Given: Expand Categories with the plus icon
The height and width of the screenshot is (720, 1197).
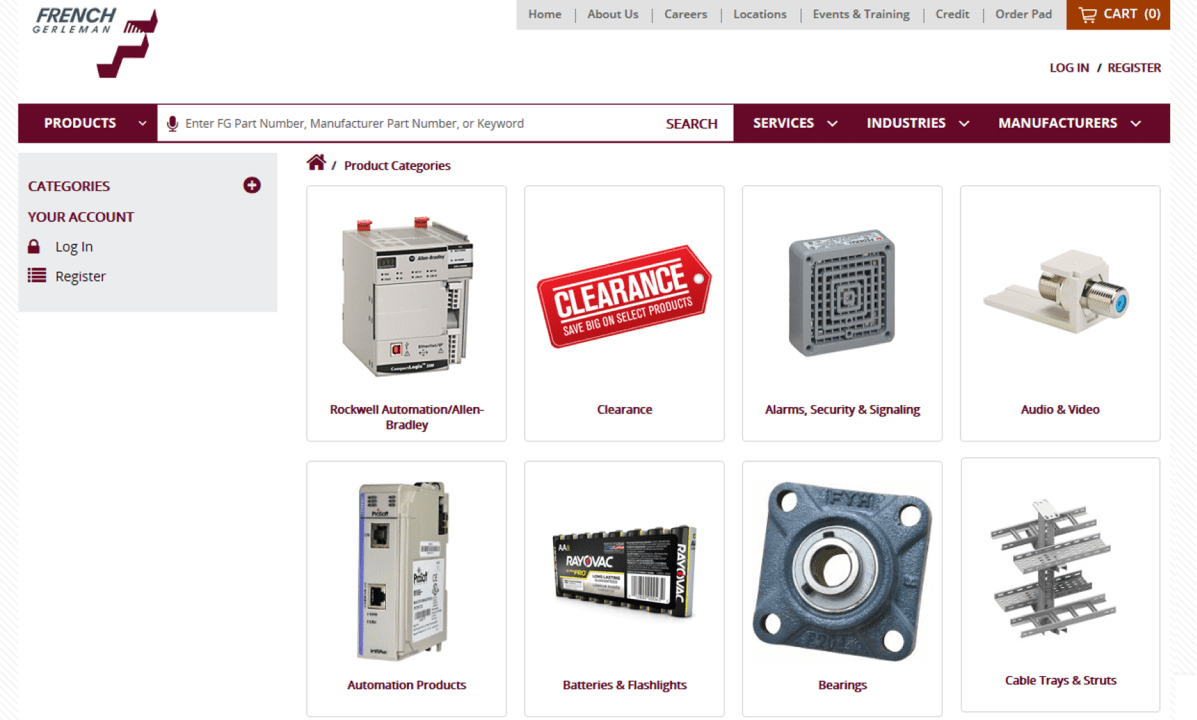Looking at the screenshot, I should [252, 186].
